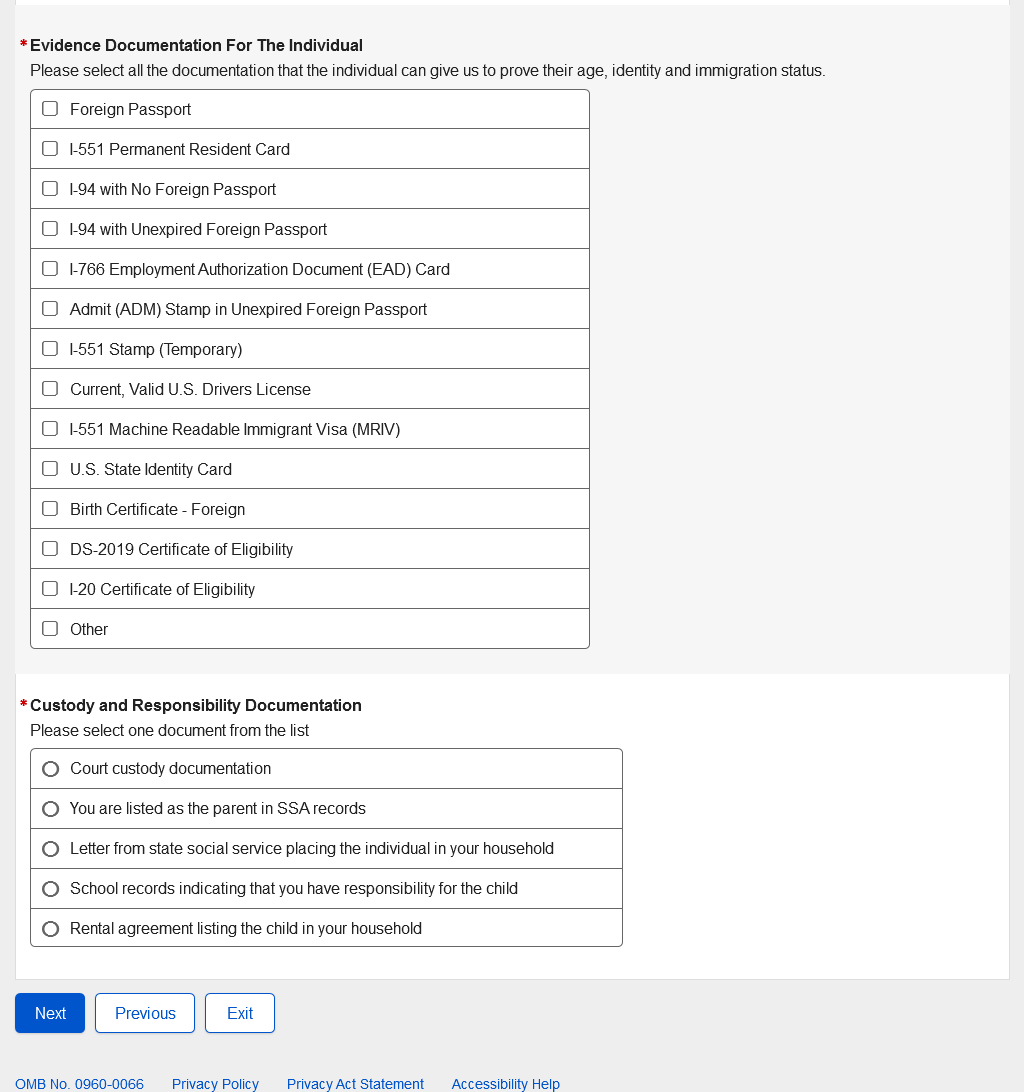Choose Court custody documentation radio button

(x=51, y=769)
